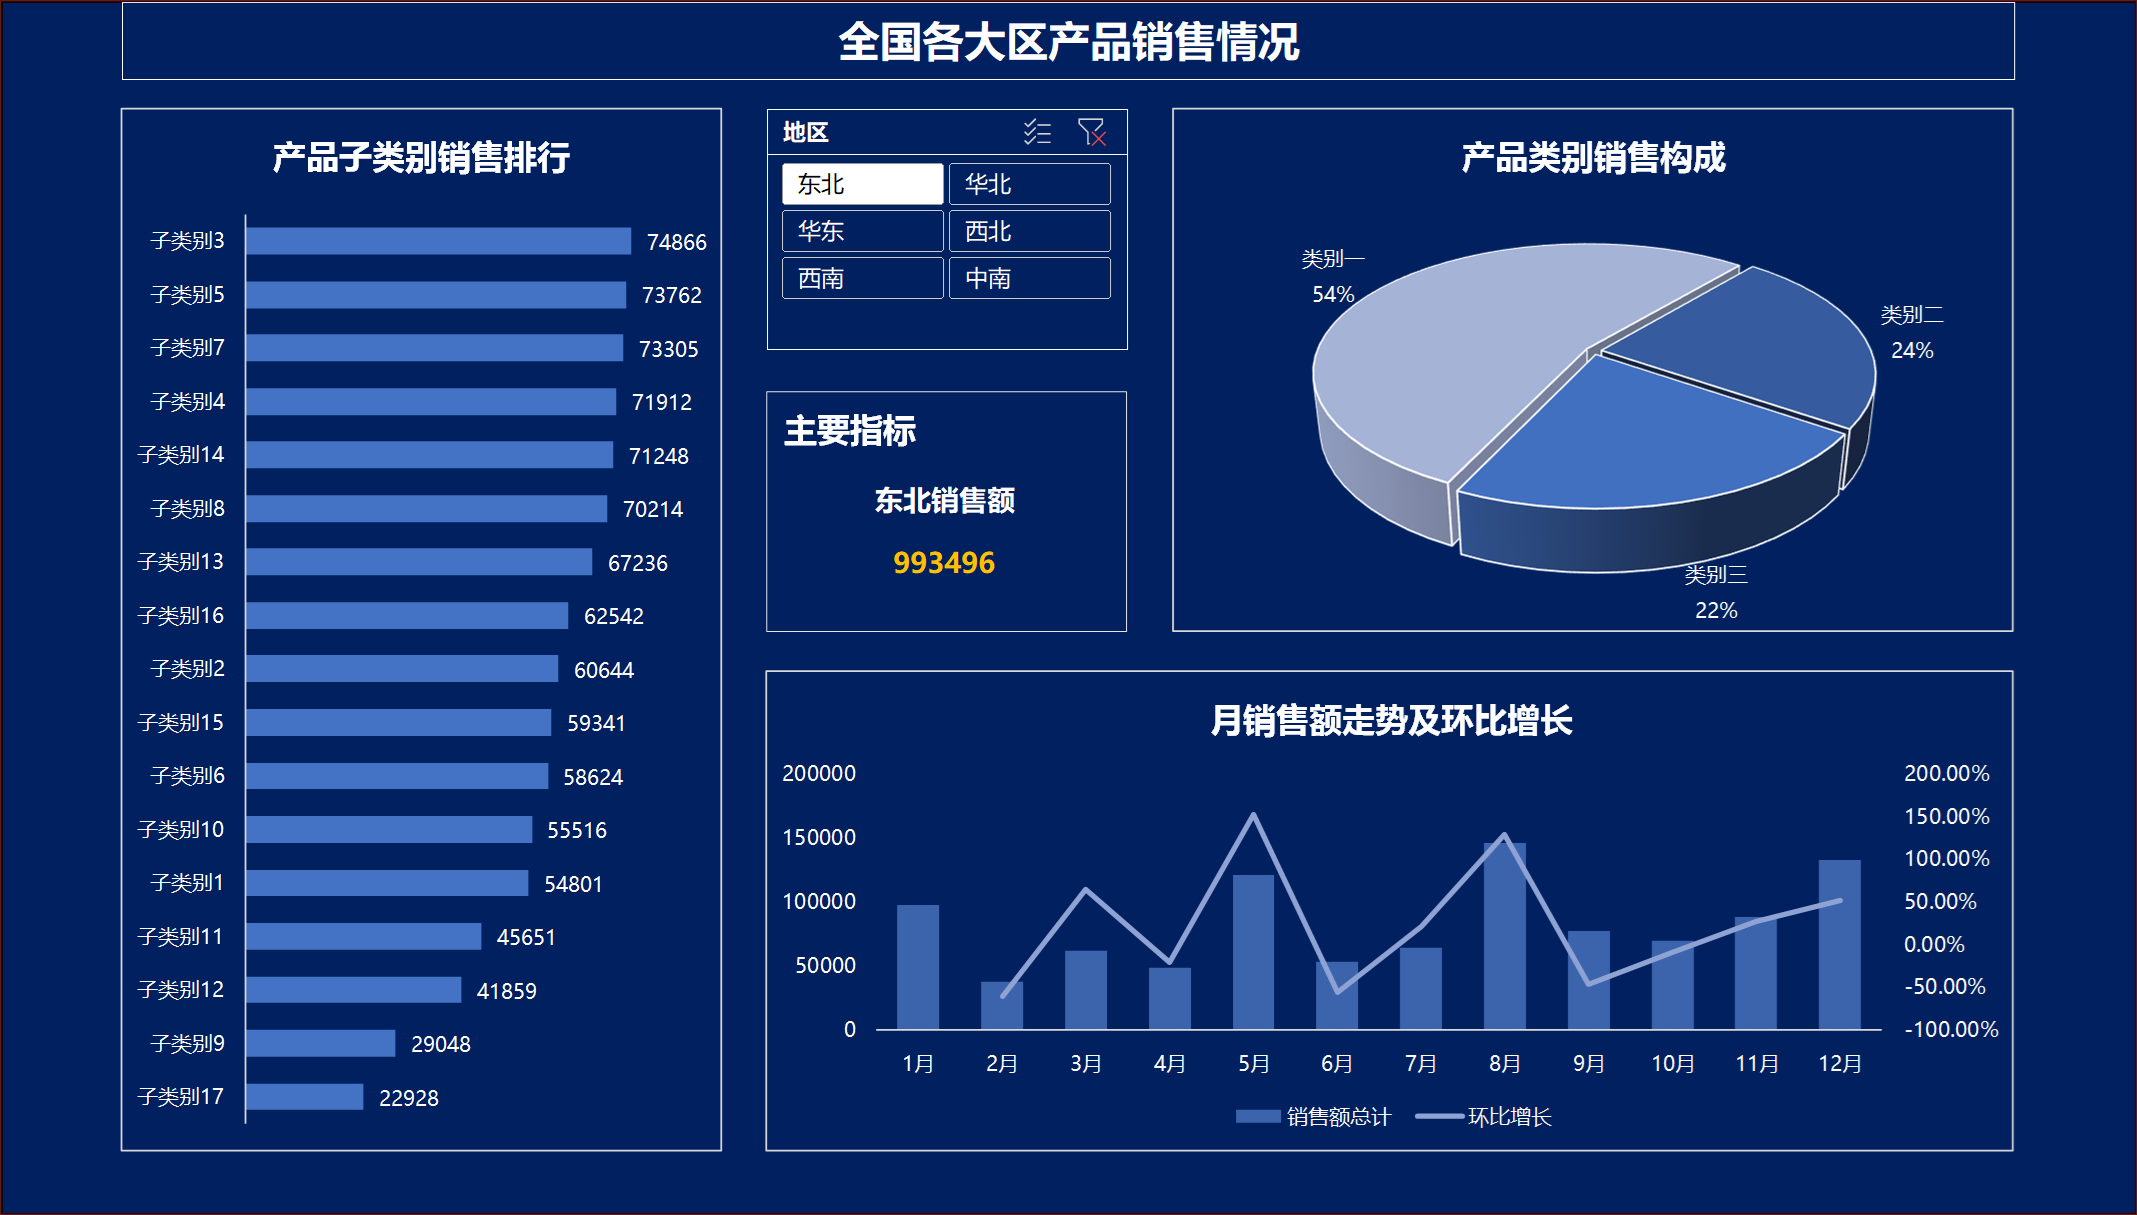Viewport: 2137px width, 1215px height.
Task: Select the 华北 region in the slicer
Action: click(x=1029, y=184)
